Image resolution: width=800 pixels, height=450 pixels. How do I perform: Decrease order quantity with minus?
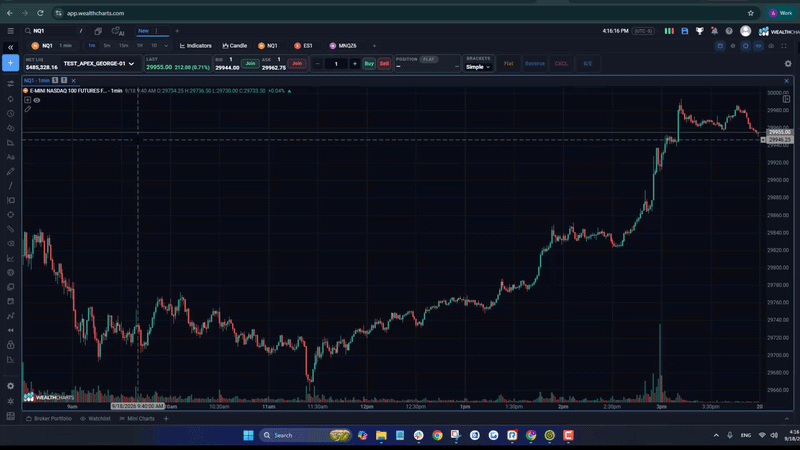click(x=317, y=64)
